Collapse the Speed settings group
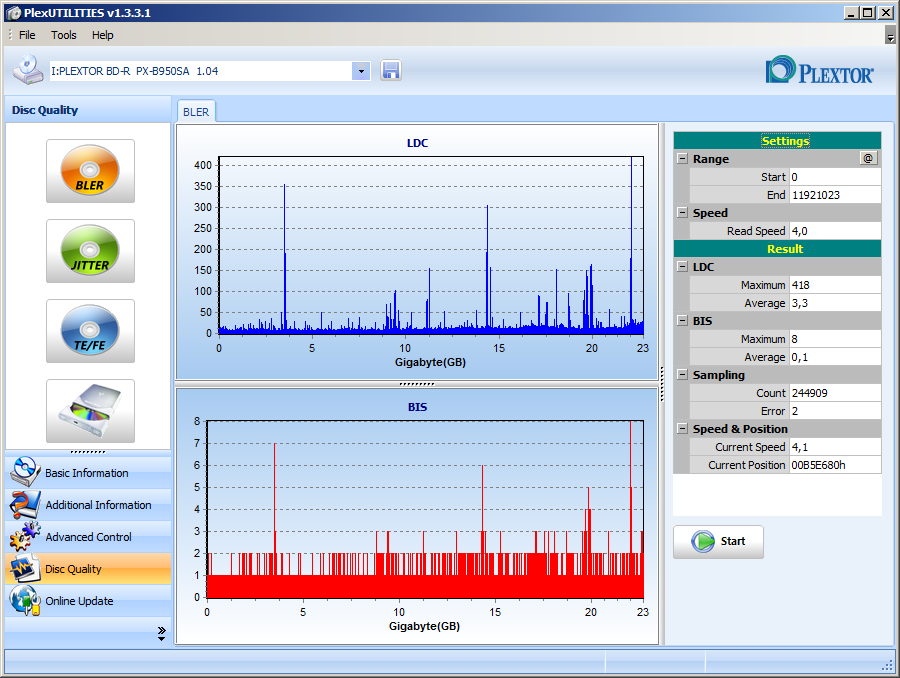The height and width of the screenshot is (678, 900). [x=682, y=212]
